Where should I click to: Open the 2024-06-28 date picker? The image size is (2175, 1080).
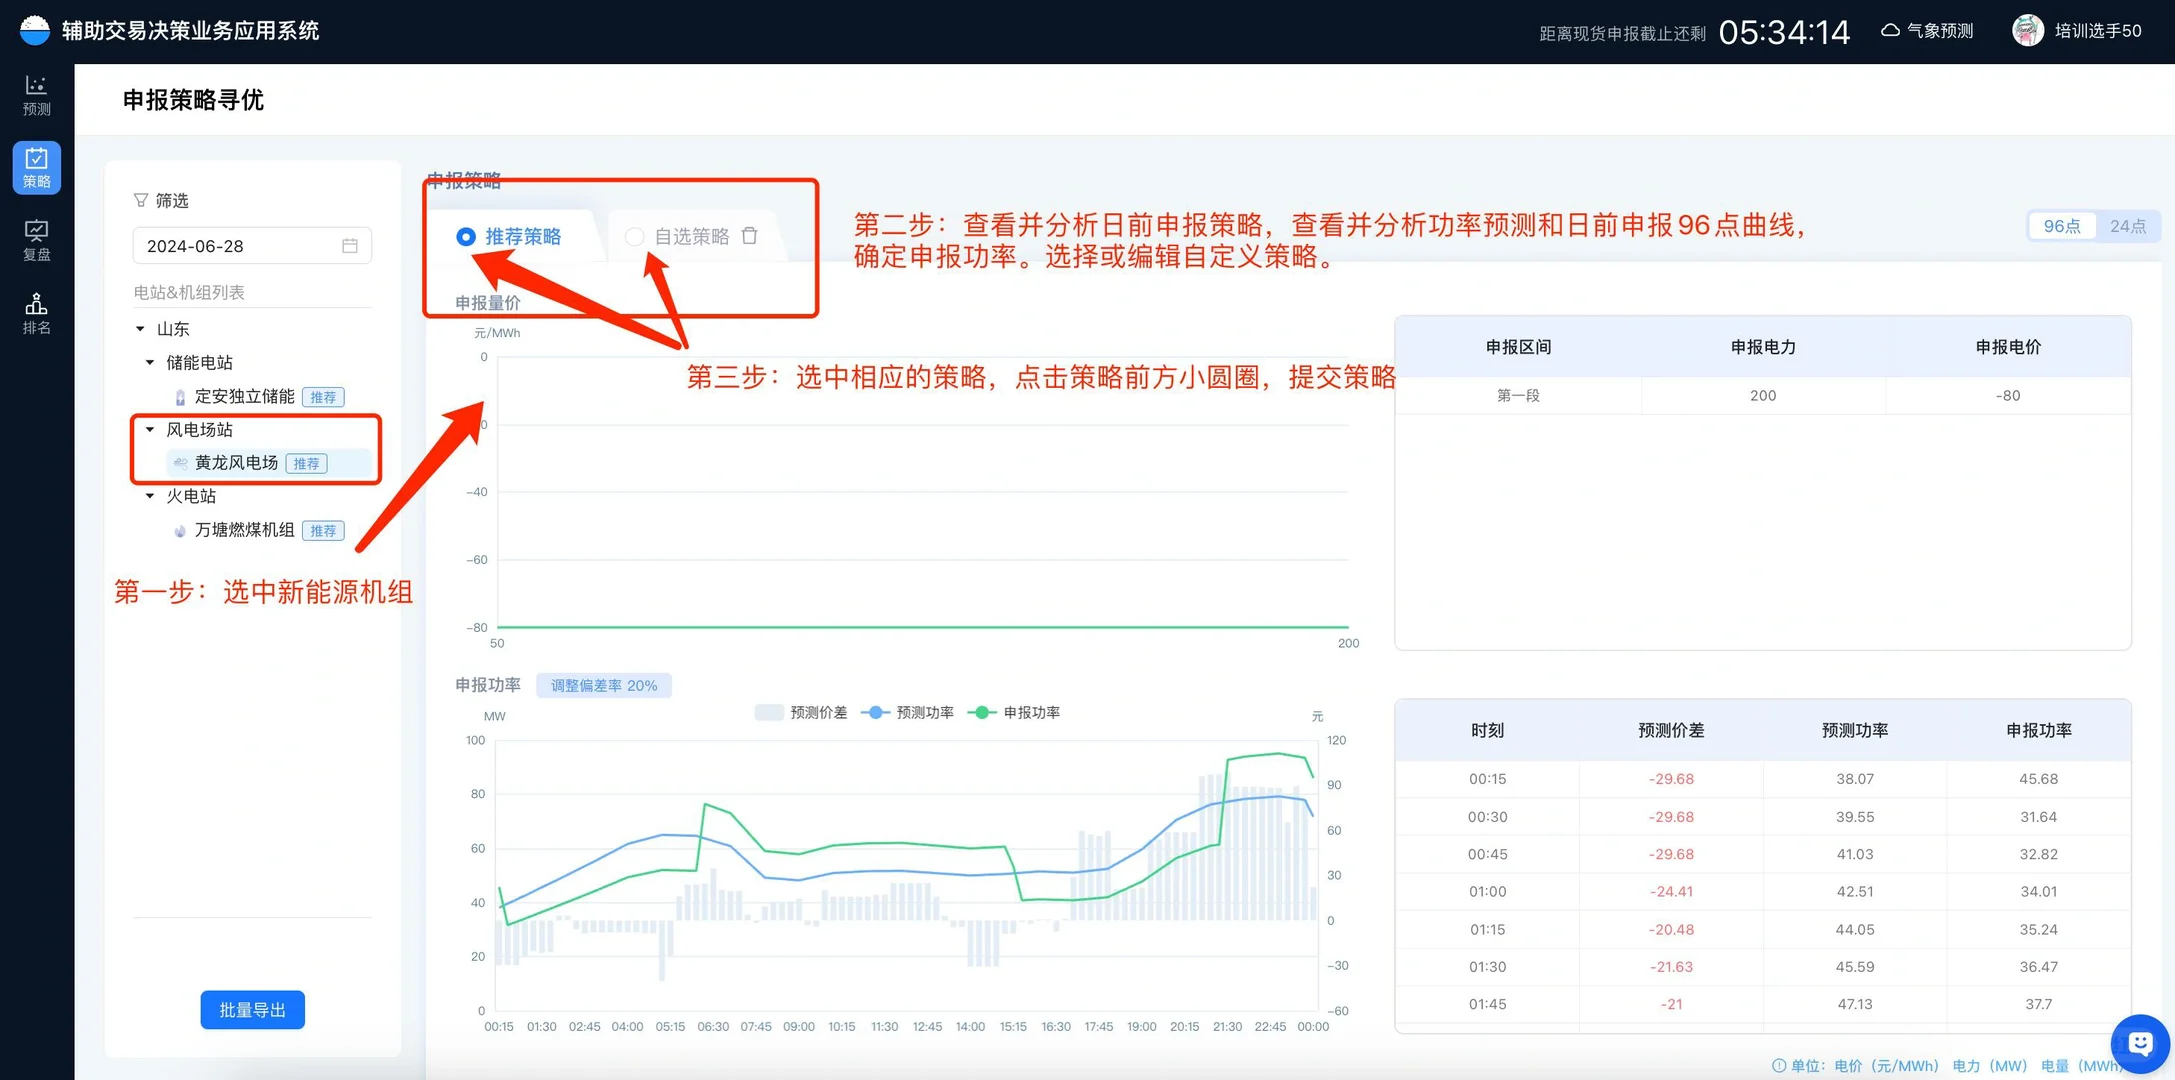[x=252, y=245]
